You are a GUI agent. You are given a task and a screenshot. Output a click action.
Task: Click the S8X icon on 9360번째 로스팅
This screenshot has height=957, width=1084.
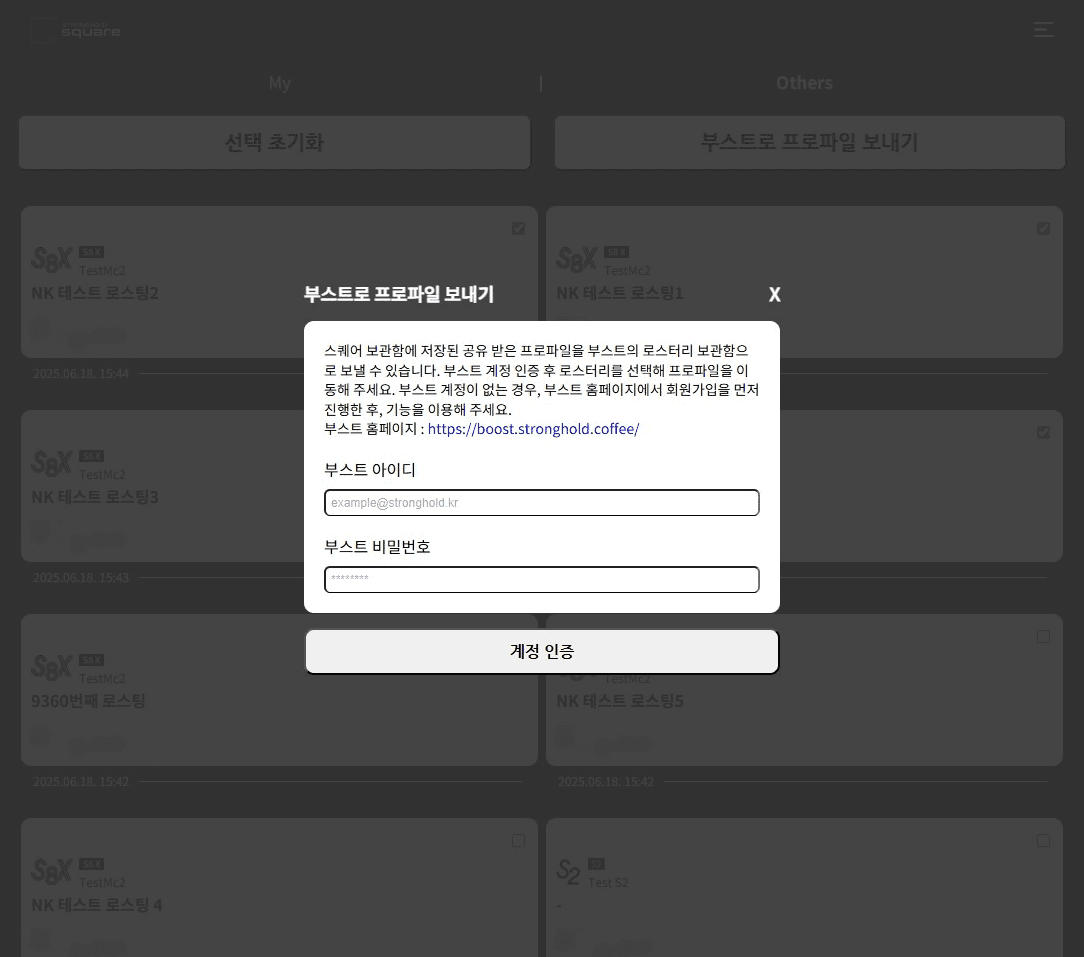click(x=52, y=668)
